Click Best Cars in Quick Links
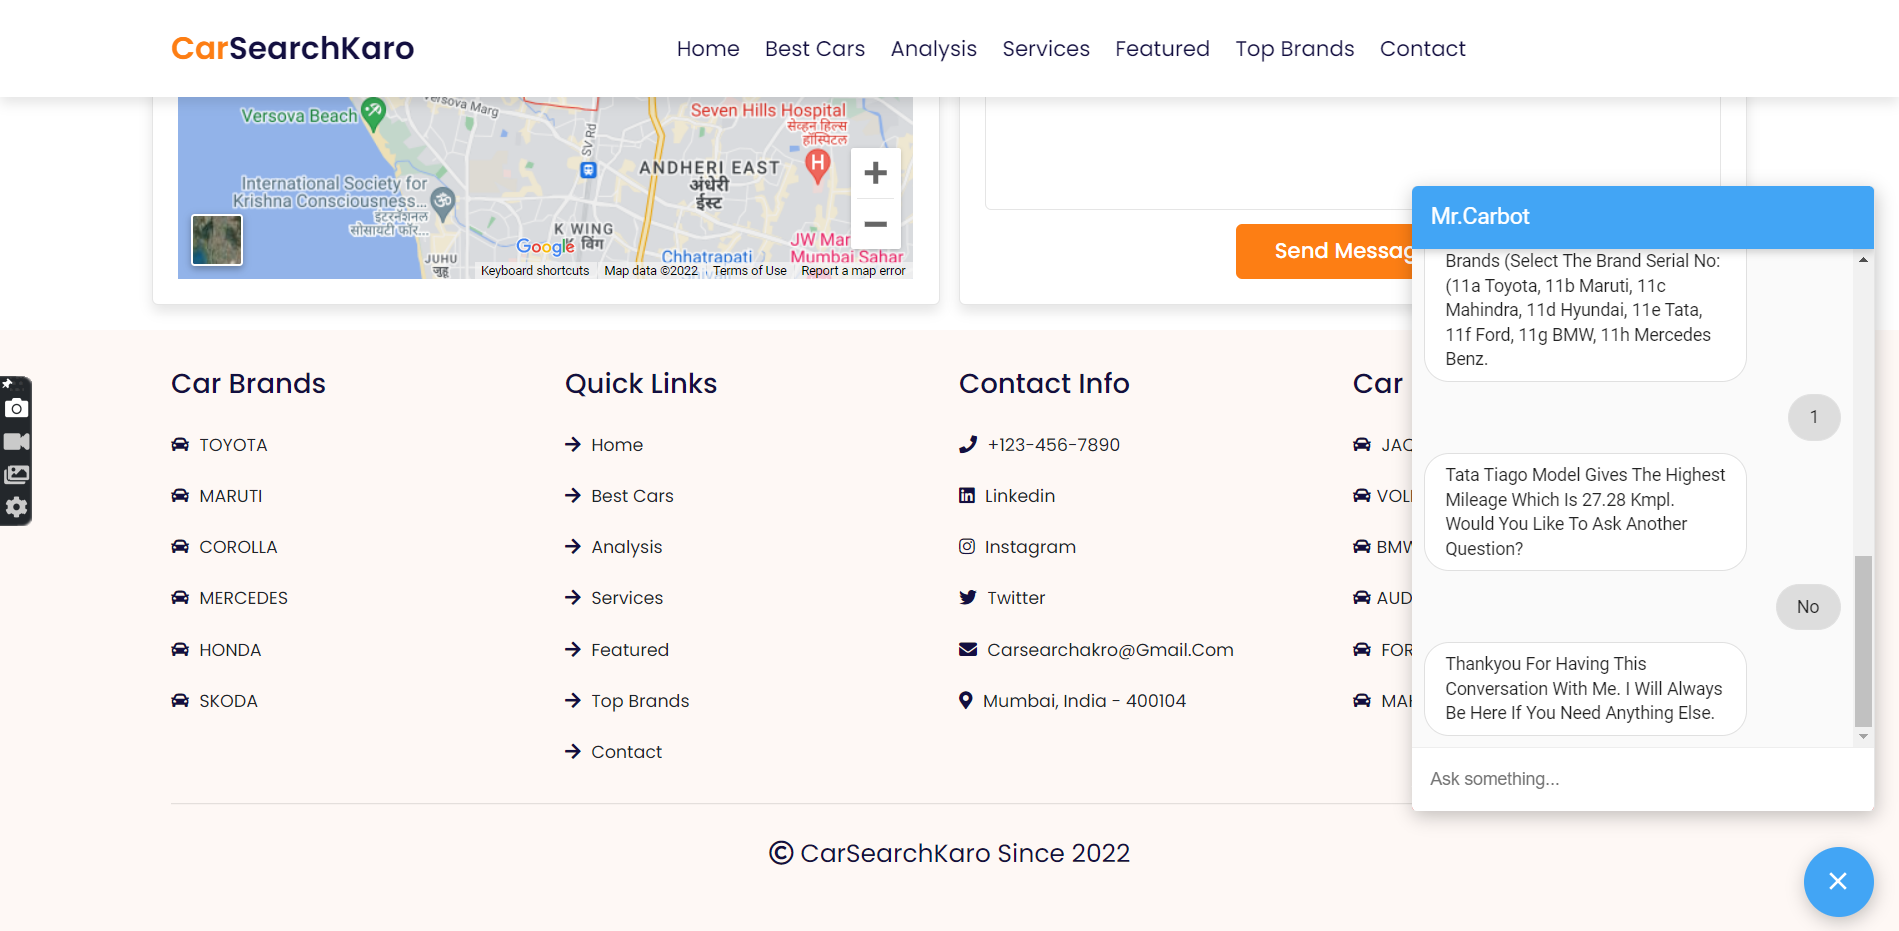This screenshot has height=931, width=1899. [632, 496]
